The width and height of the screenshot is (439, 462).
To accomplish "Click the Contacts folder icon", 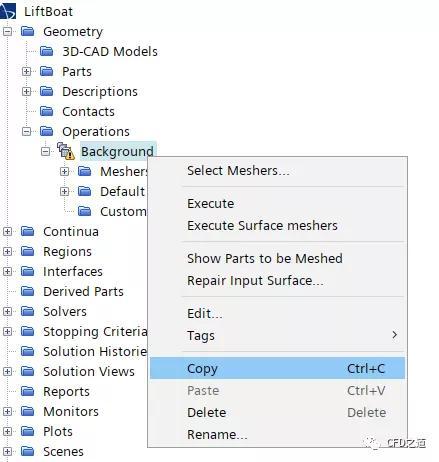I will (47, 111).
